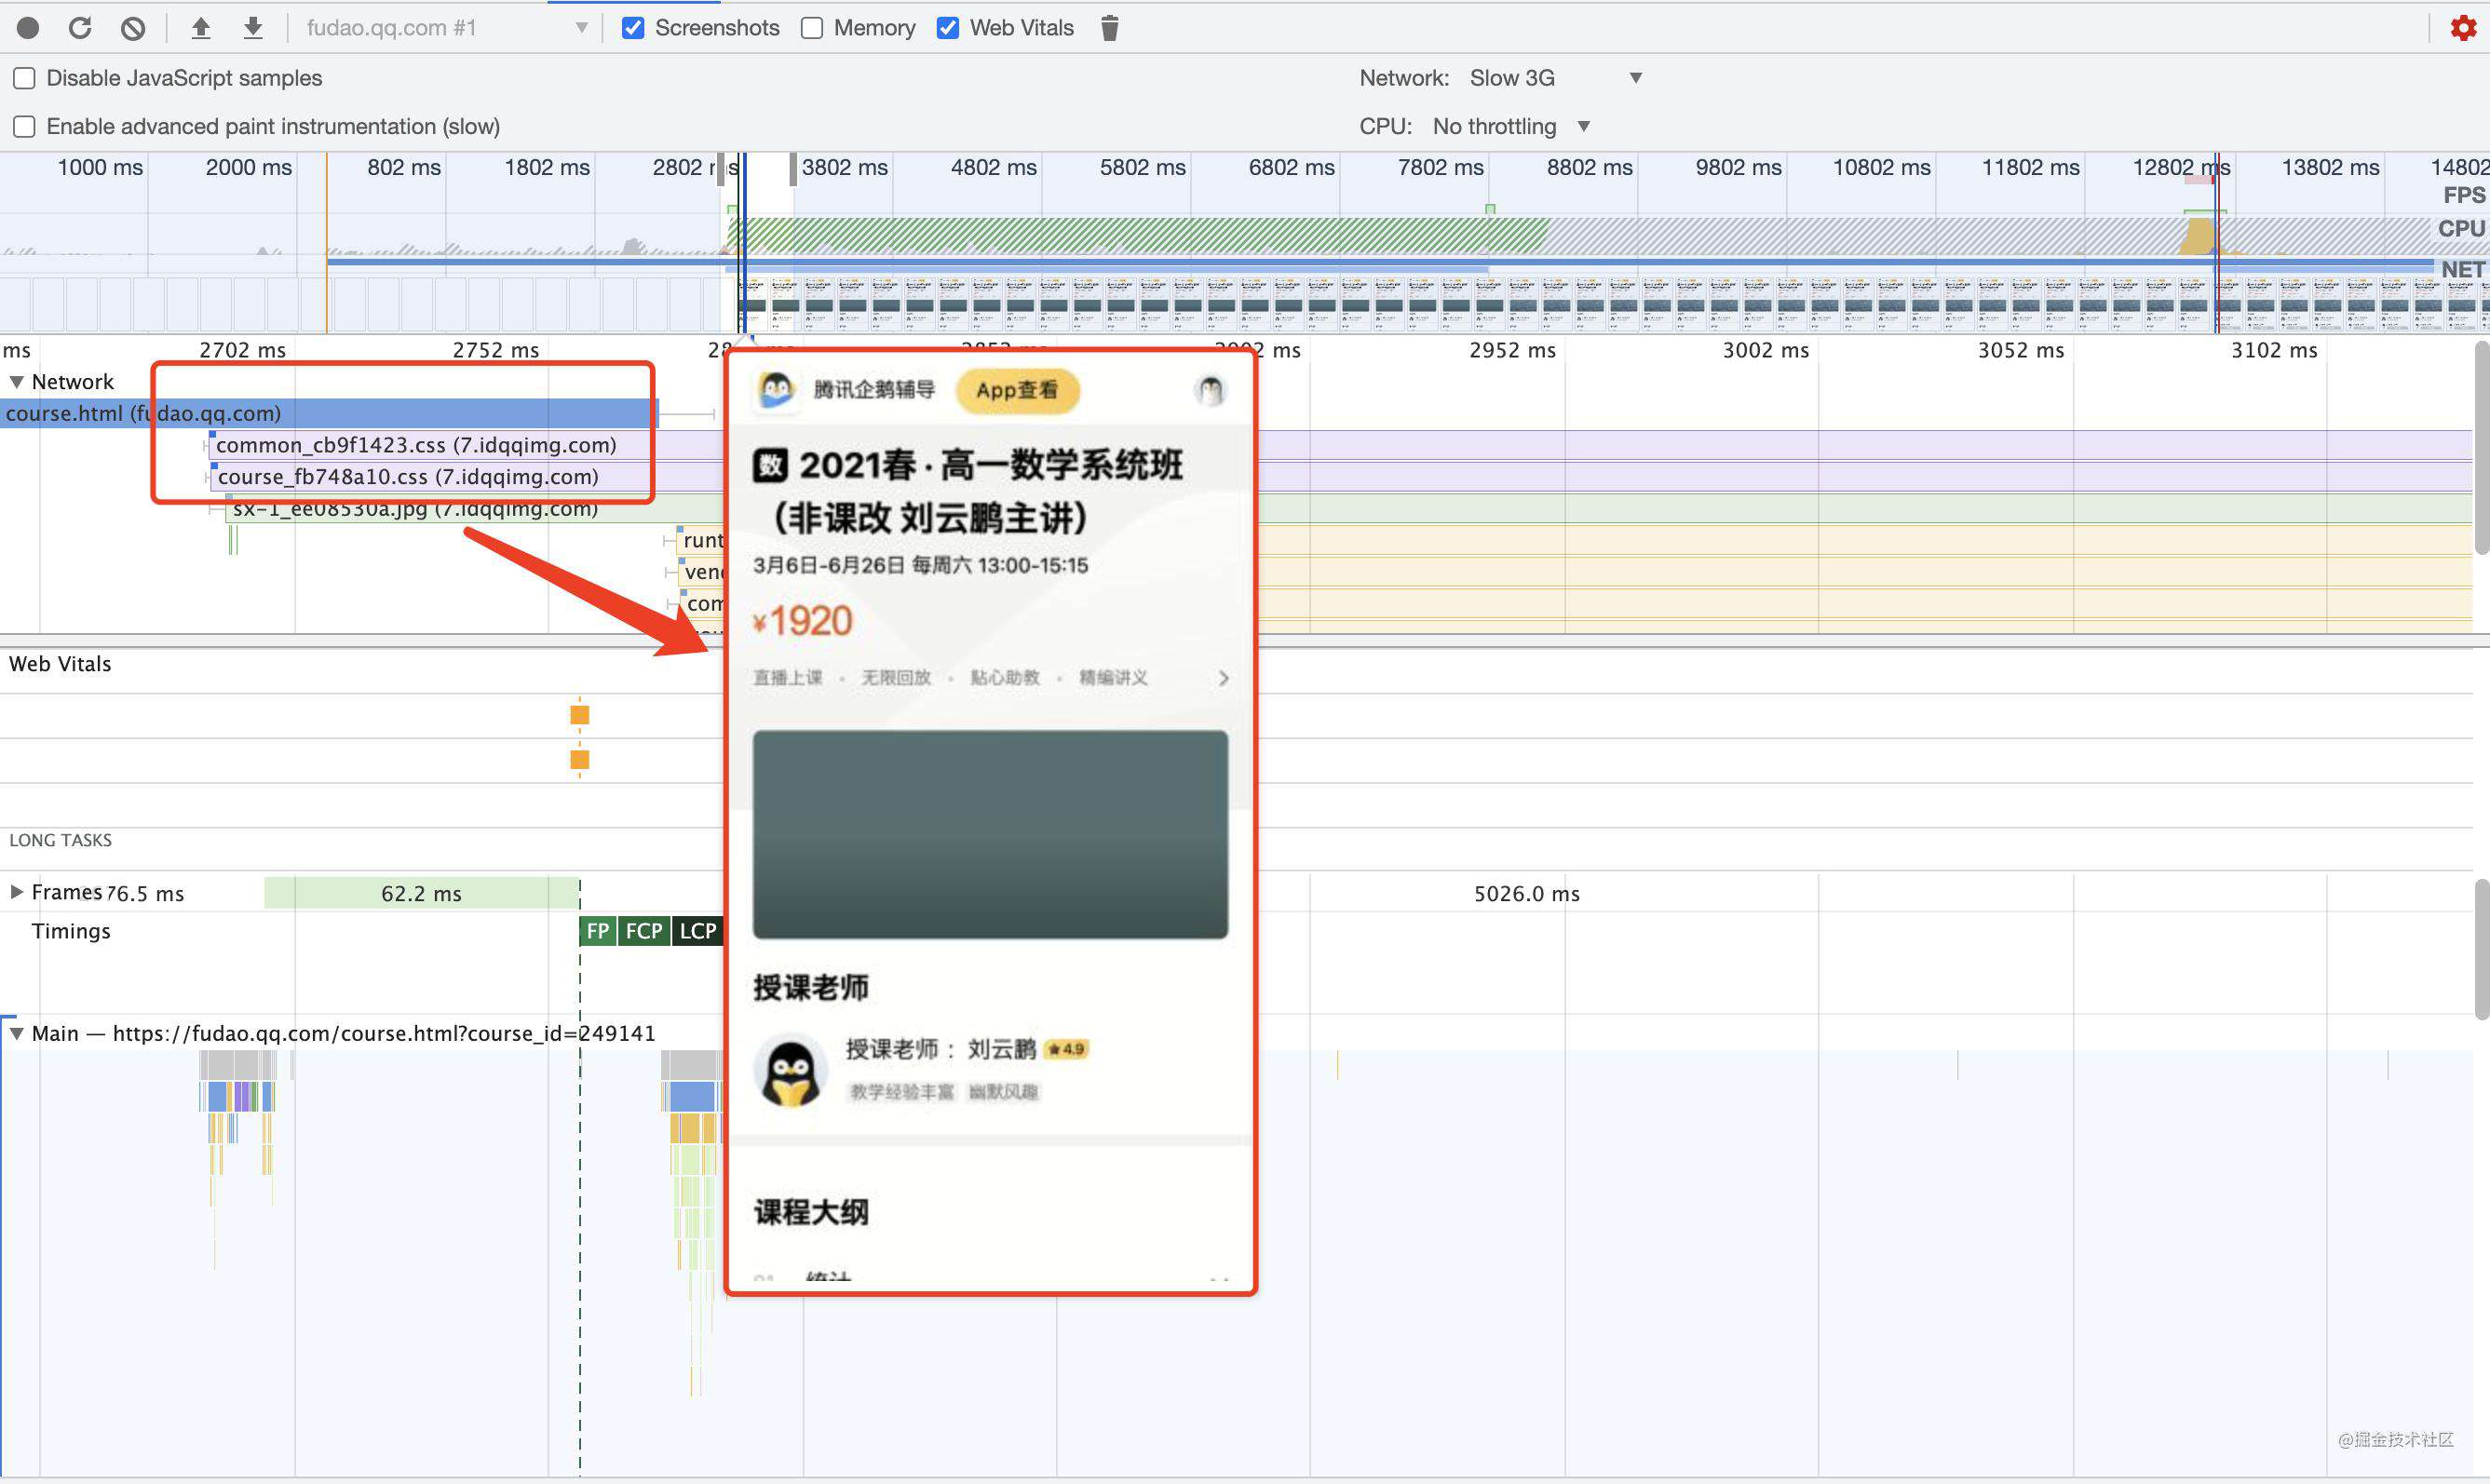Select course.html network request bar
Image resolution: width=2490 pixels, height=1484 pixels.
tap(329, 413)
